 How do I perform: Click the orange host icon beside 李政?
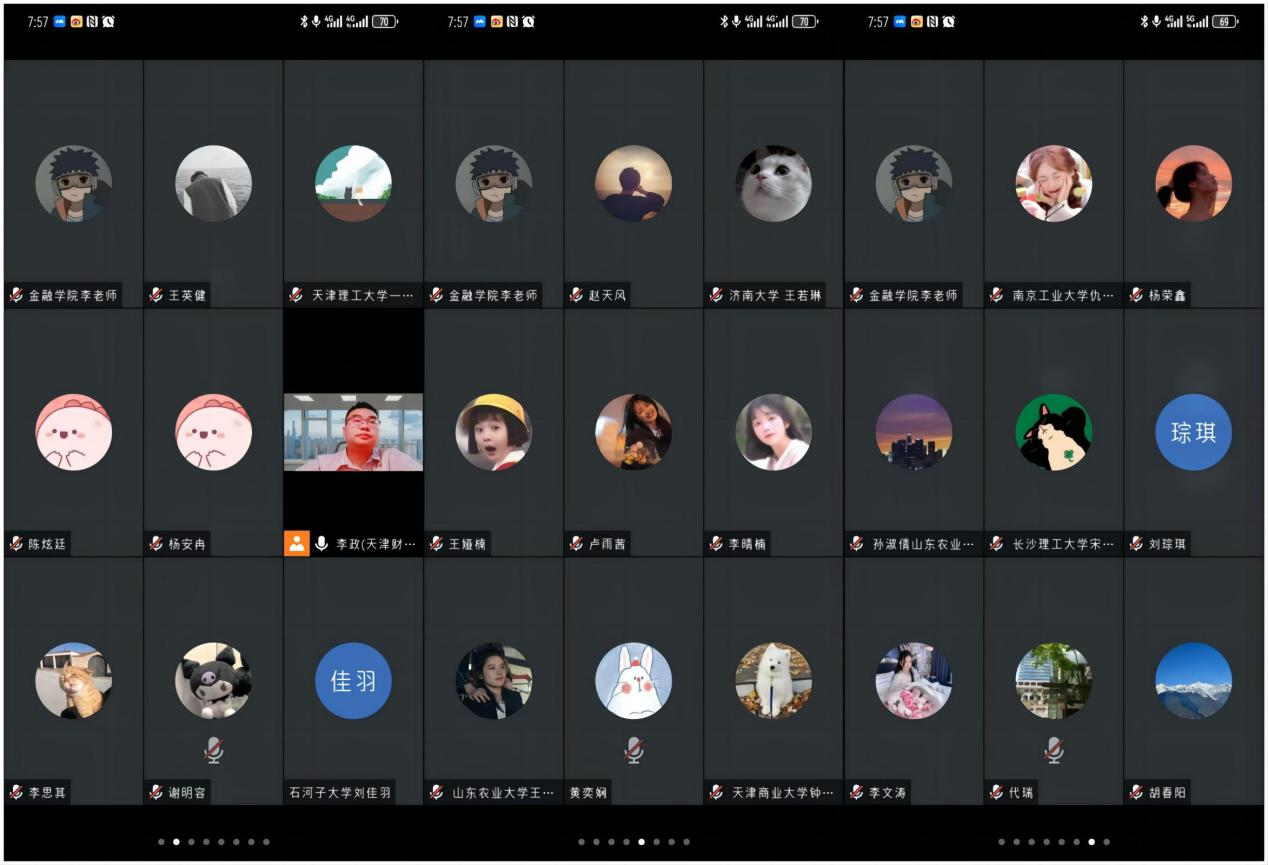coord(297,543)
